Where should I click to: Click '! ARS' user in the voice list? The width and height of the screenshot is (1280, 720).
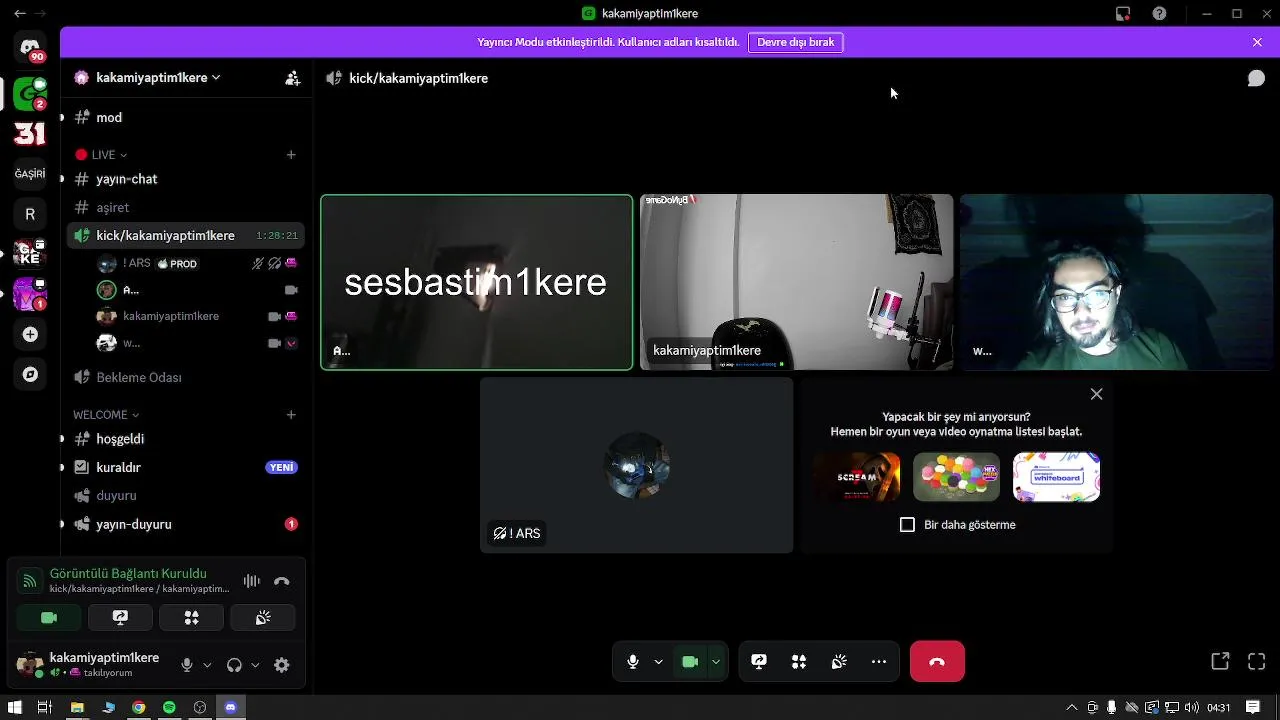point(198,264)
